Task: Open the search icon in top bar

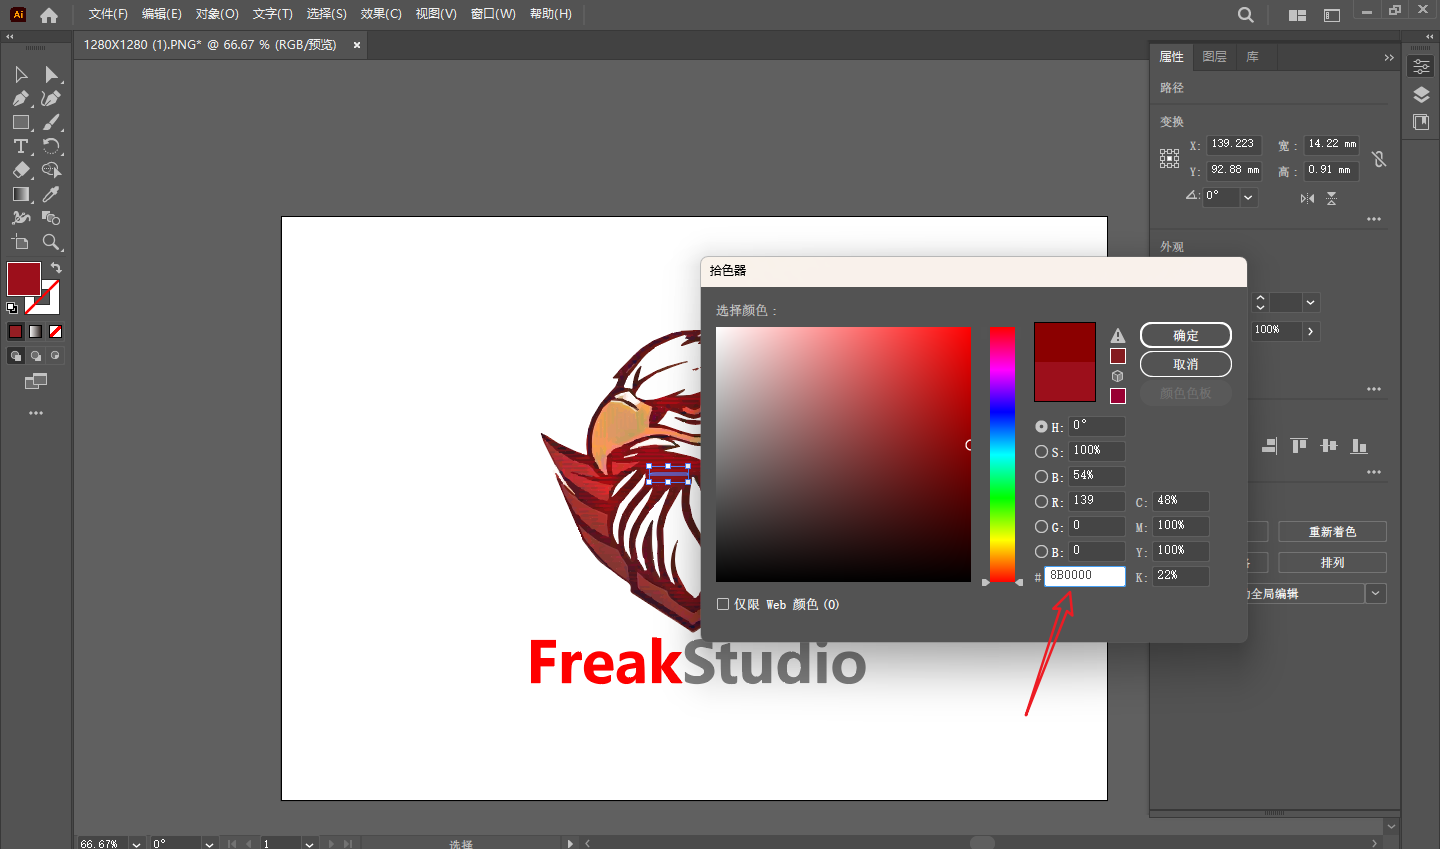Action: point(1245,15)
